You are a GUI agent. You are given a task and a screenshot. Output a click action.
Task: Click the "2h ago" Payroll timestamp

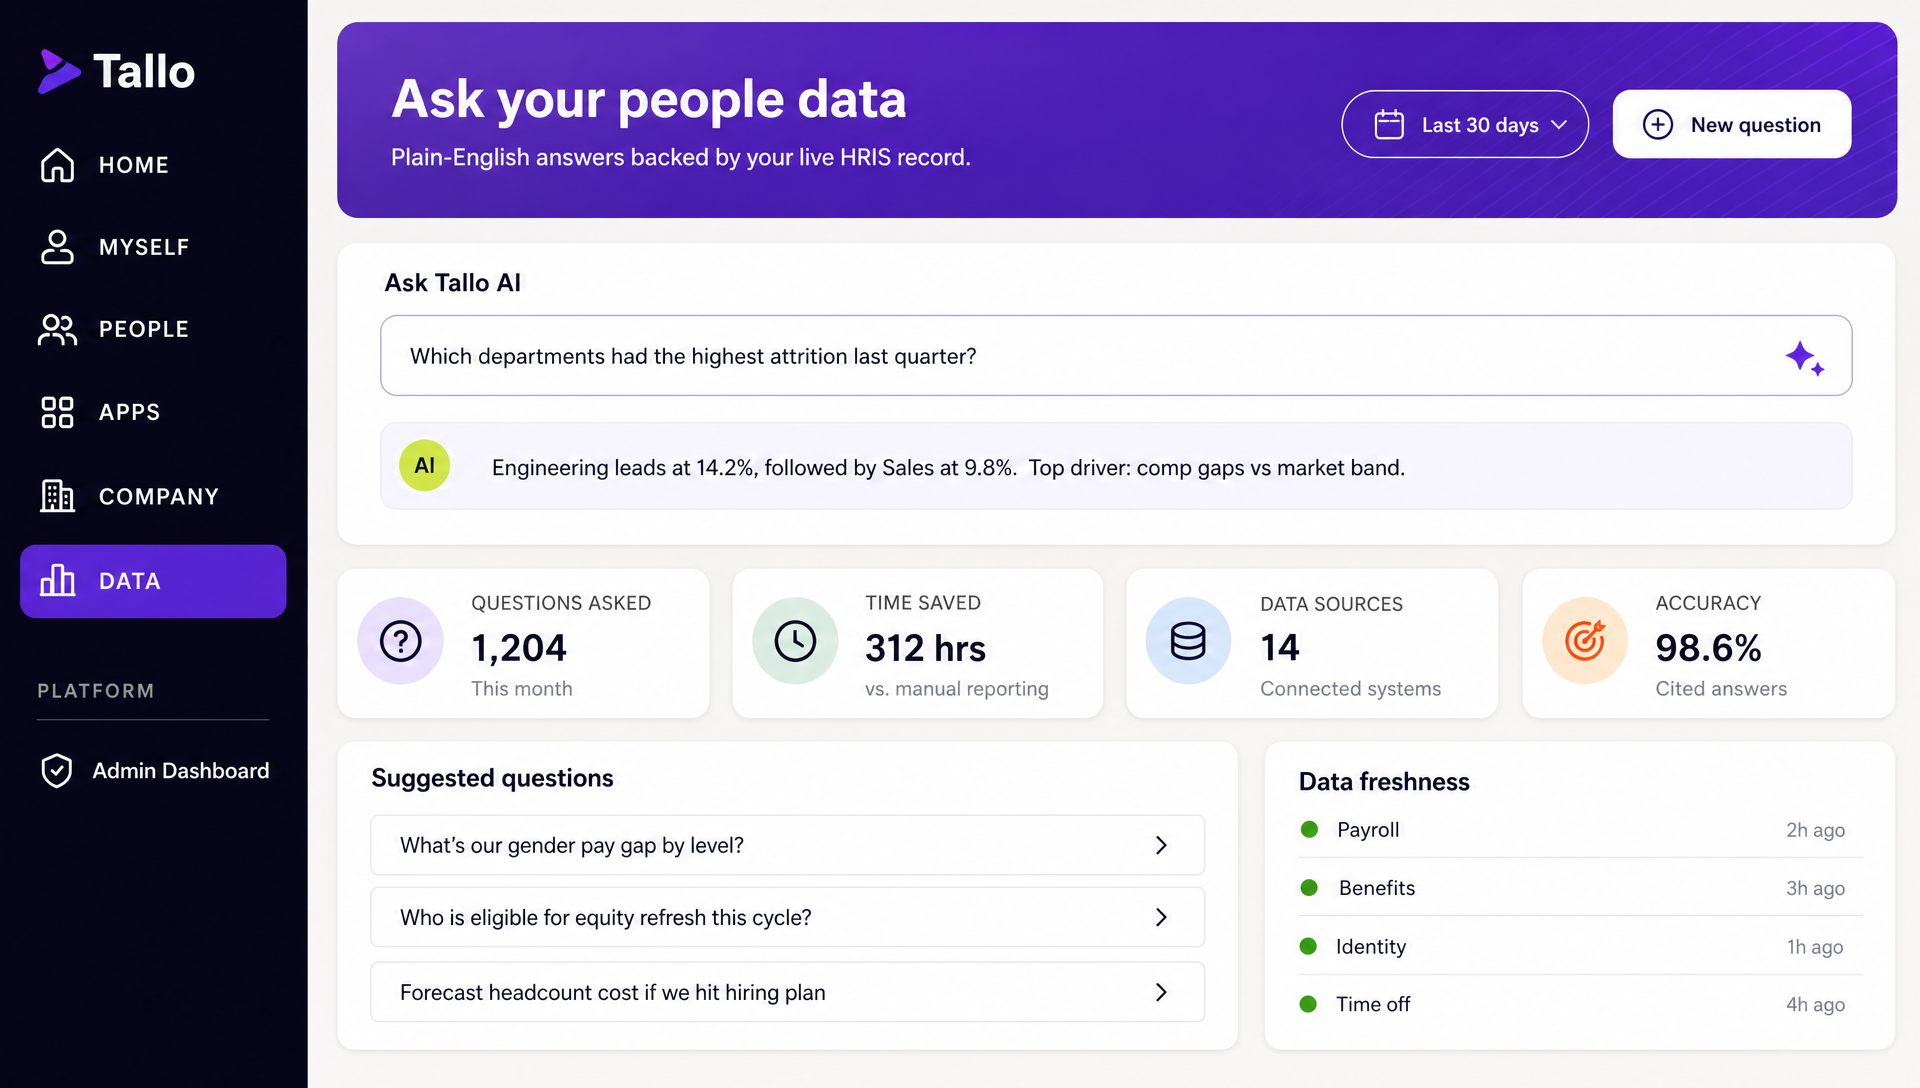click(1815, 830)
